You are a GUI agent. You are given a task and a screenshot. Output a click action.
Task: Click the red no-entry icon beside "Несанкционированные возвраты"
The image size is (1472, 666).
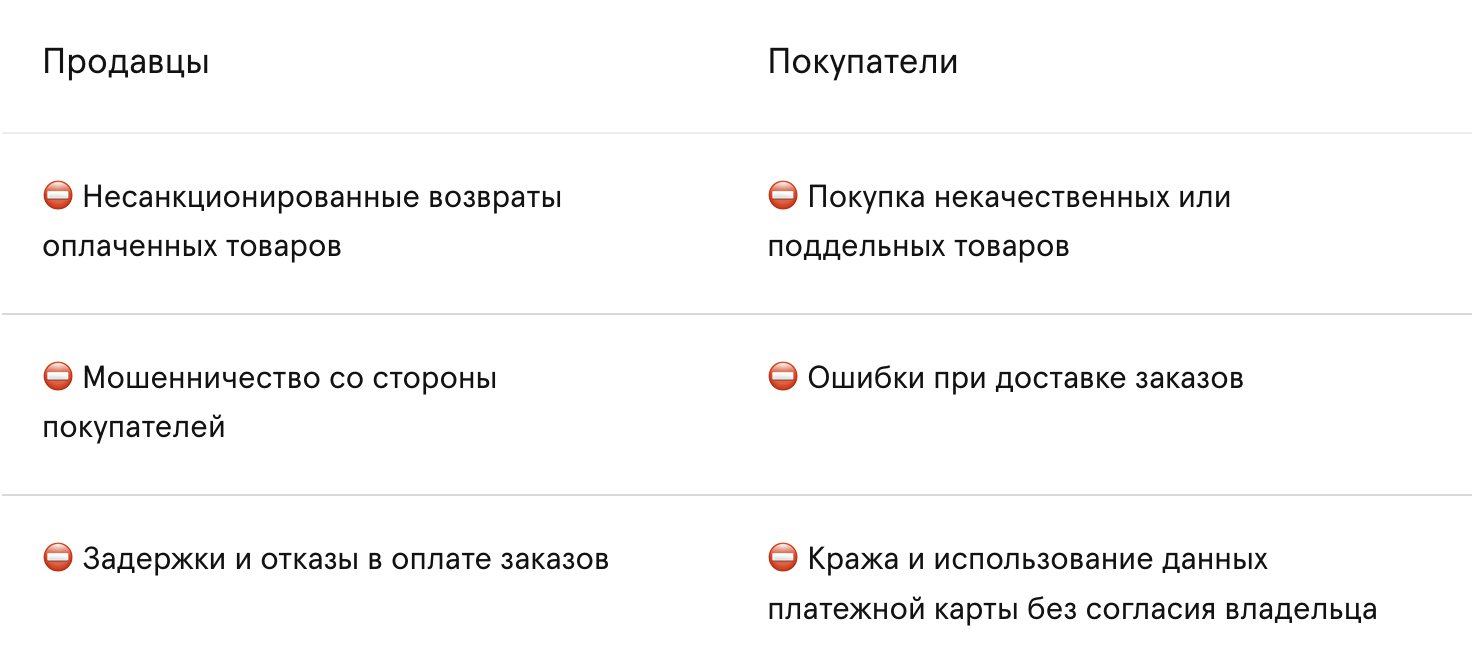point(58,196)
